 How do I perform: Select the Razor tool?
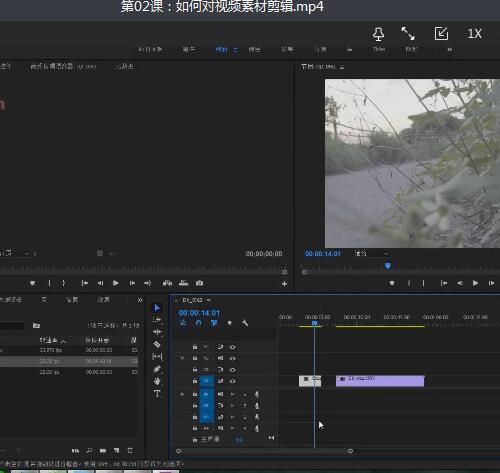point(157,344)
